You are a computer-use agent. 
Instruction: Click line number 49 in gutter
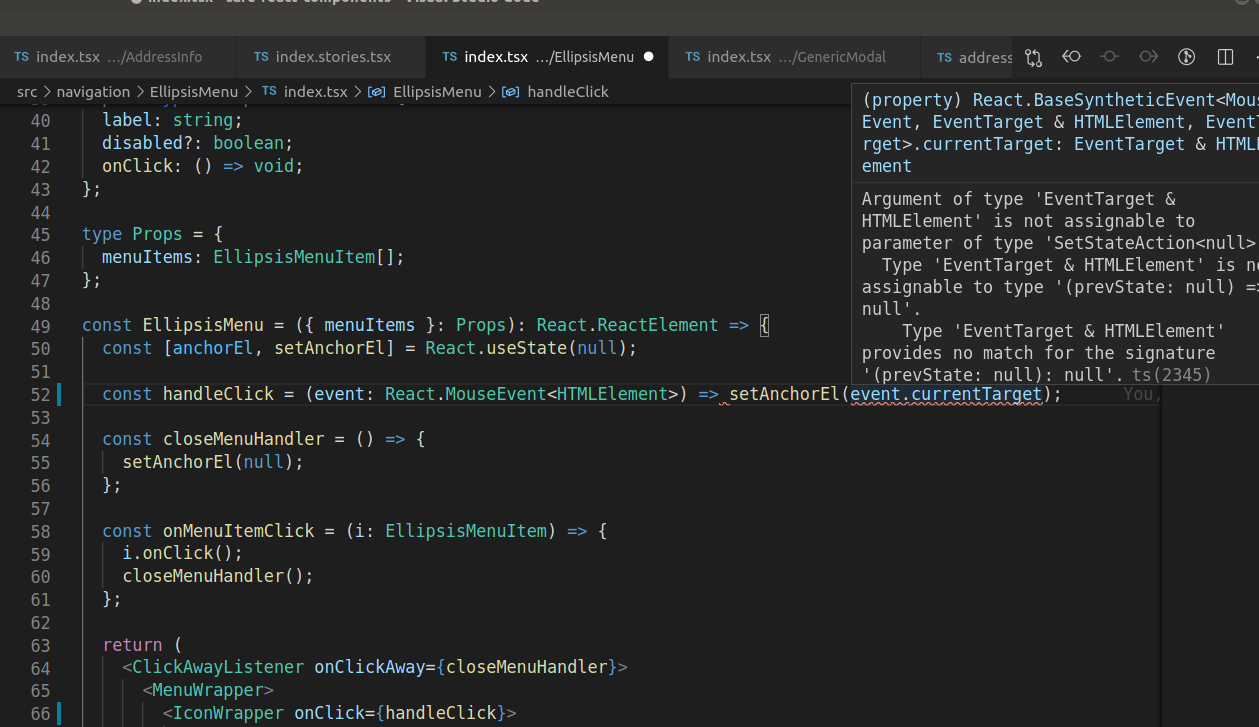click(40, 325)
